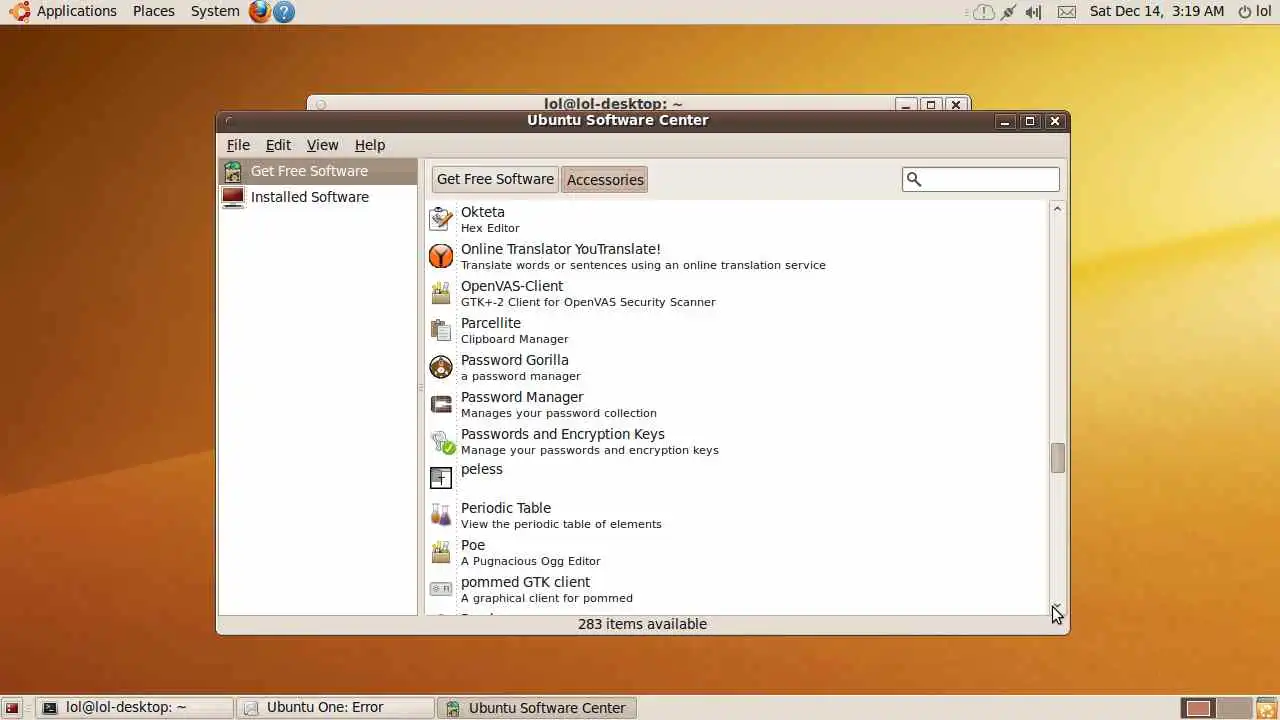Viewport: 1280px width, 720px height.
Task: Click the show desktop icon in bottom panel
Action: [12, 708]
